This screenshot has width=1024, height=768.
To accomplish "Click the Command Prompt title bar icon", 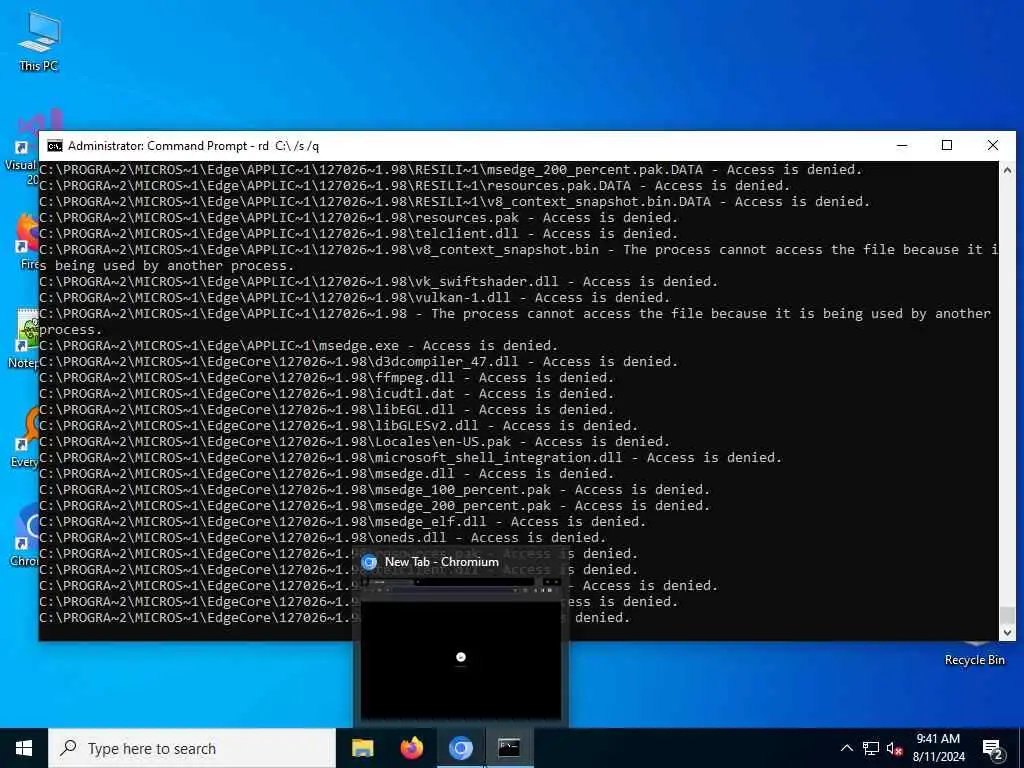I will [55, 146].
